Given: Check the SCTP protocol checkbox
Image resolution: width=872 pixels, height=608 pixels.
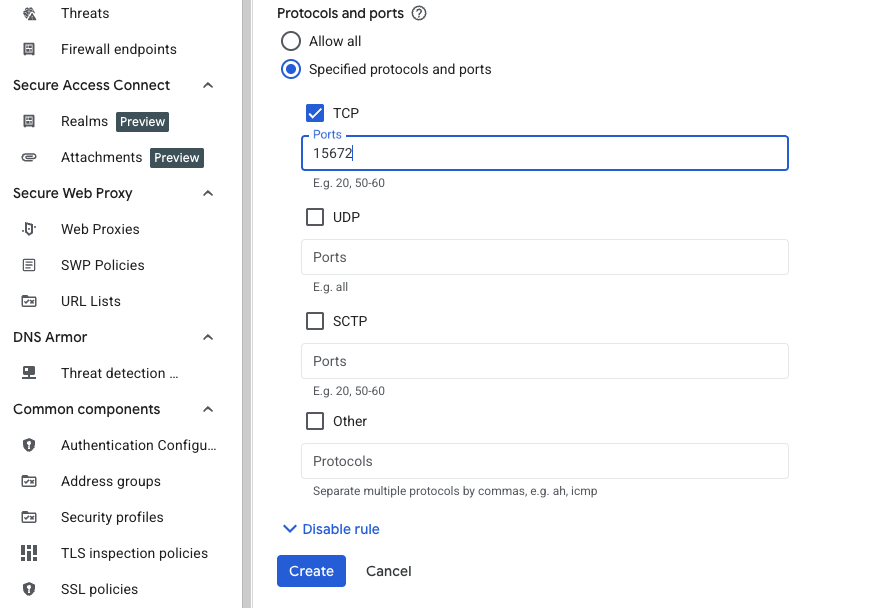Looking at the screenshot, I should tap(315, 321).
